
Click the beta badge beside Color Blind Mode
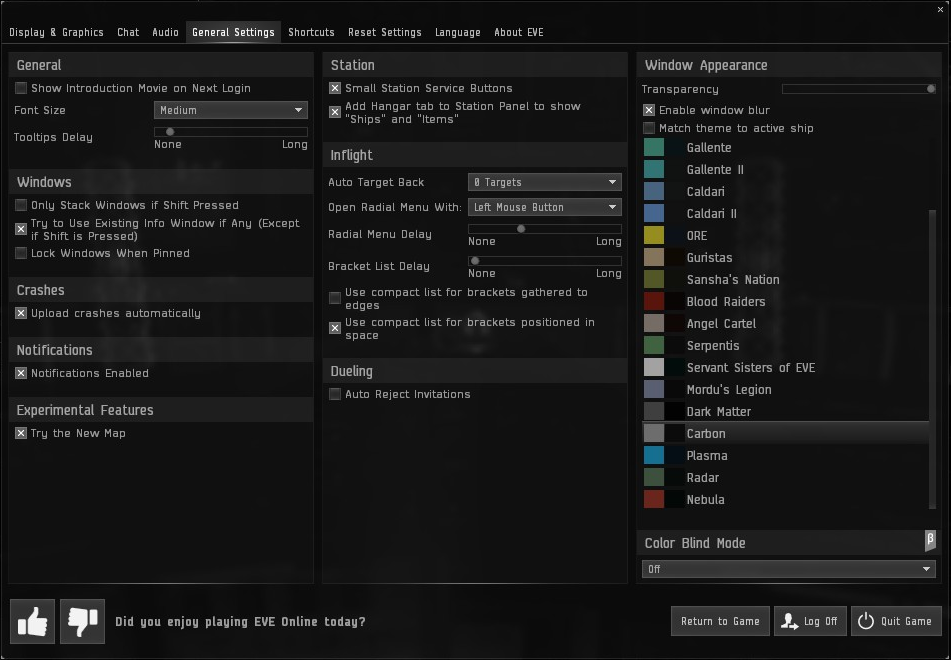tap(930, 540)
